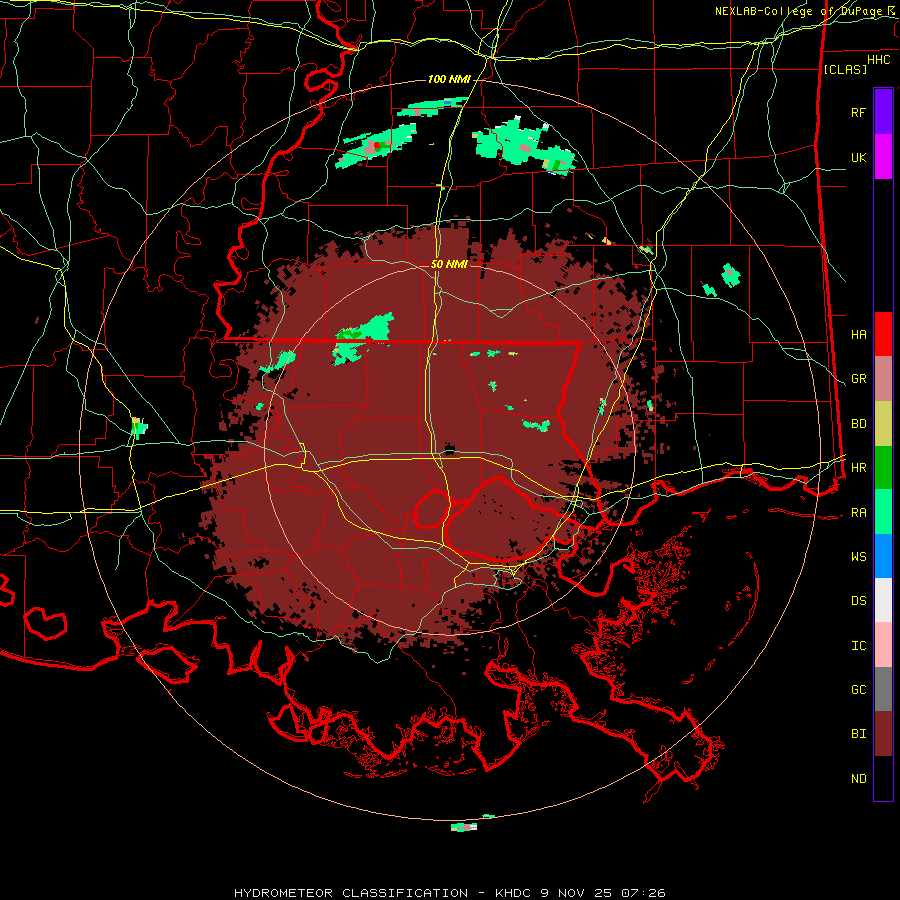The image size is (900, 900).
Task: Pick the RA light green legend swatch
Action: pos(883,512)
